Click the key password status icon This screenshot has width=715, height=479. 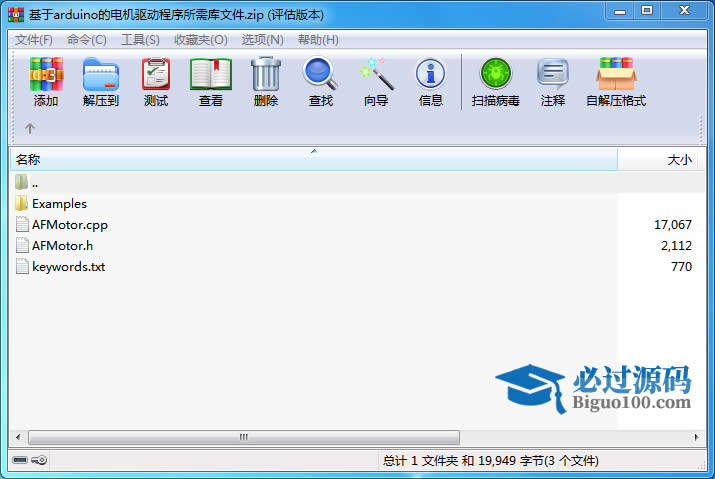click(x=39, y=460)
